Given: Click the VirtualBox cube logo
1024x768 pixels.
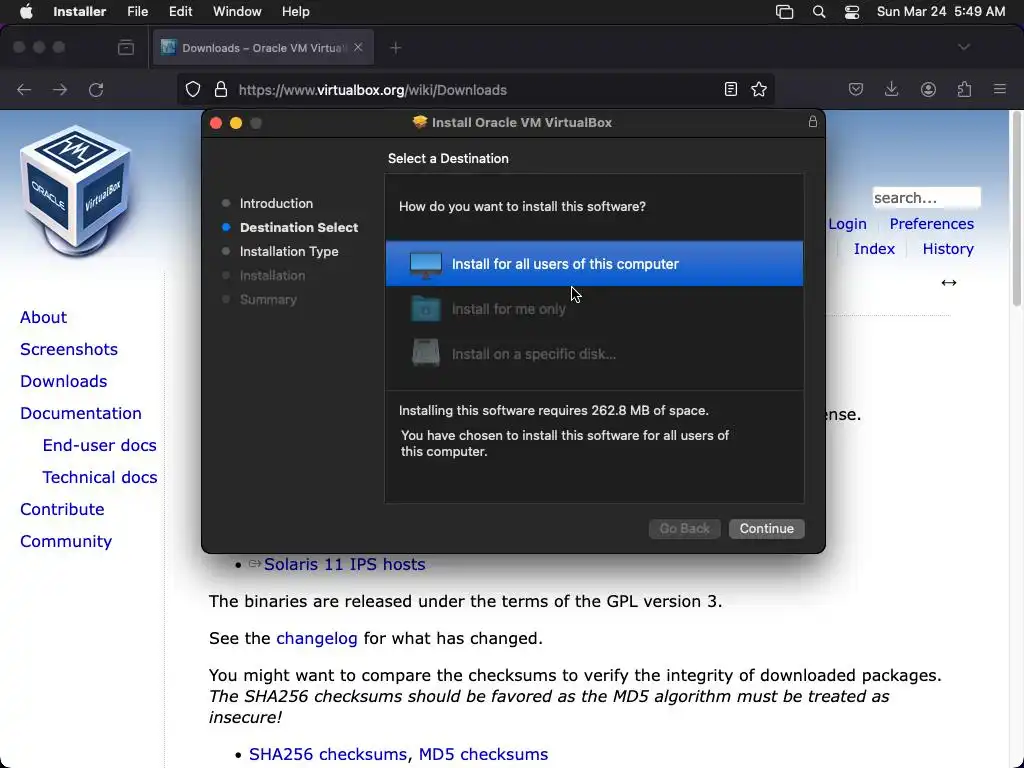Looking at the screenshot, I should pyautogui.click(x=76, y=191).
